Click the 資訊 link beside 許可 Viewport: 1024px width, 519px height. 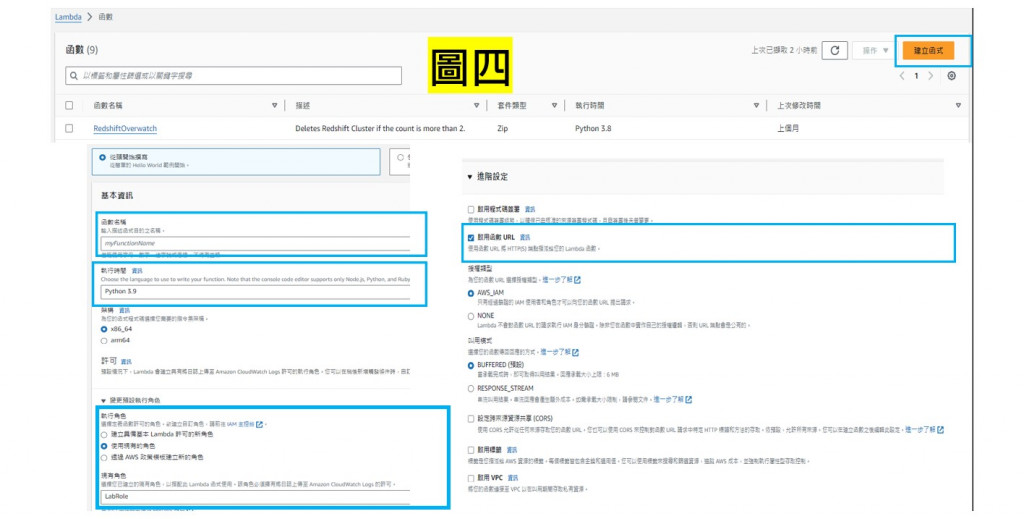pyautogui.click(x=126, y=361)
